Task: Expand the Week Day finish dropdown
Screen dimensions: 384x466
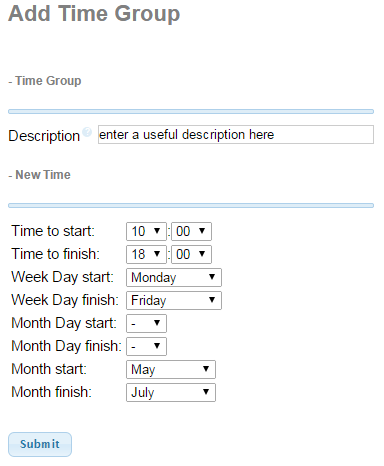Action: (x=174, y=300)
